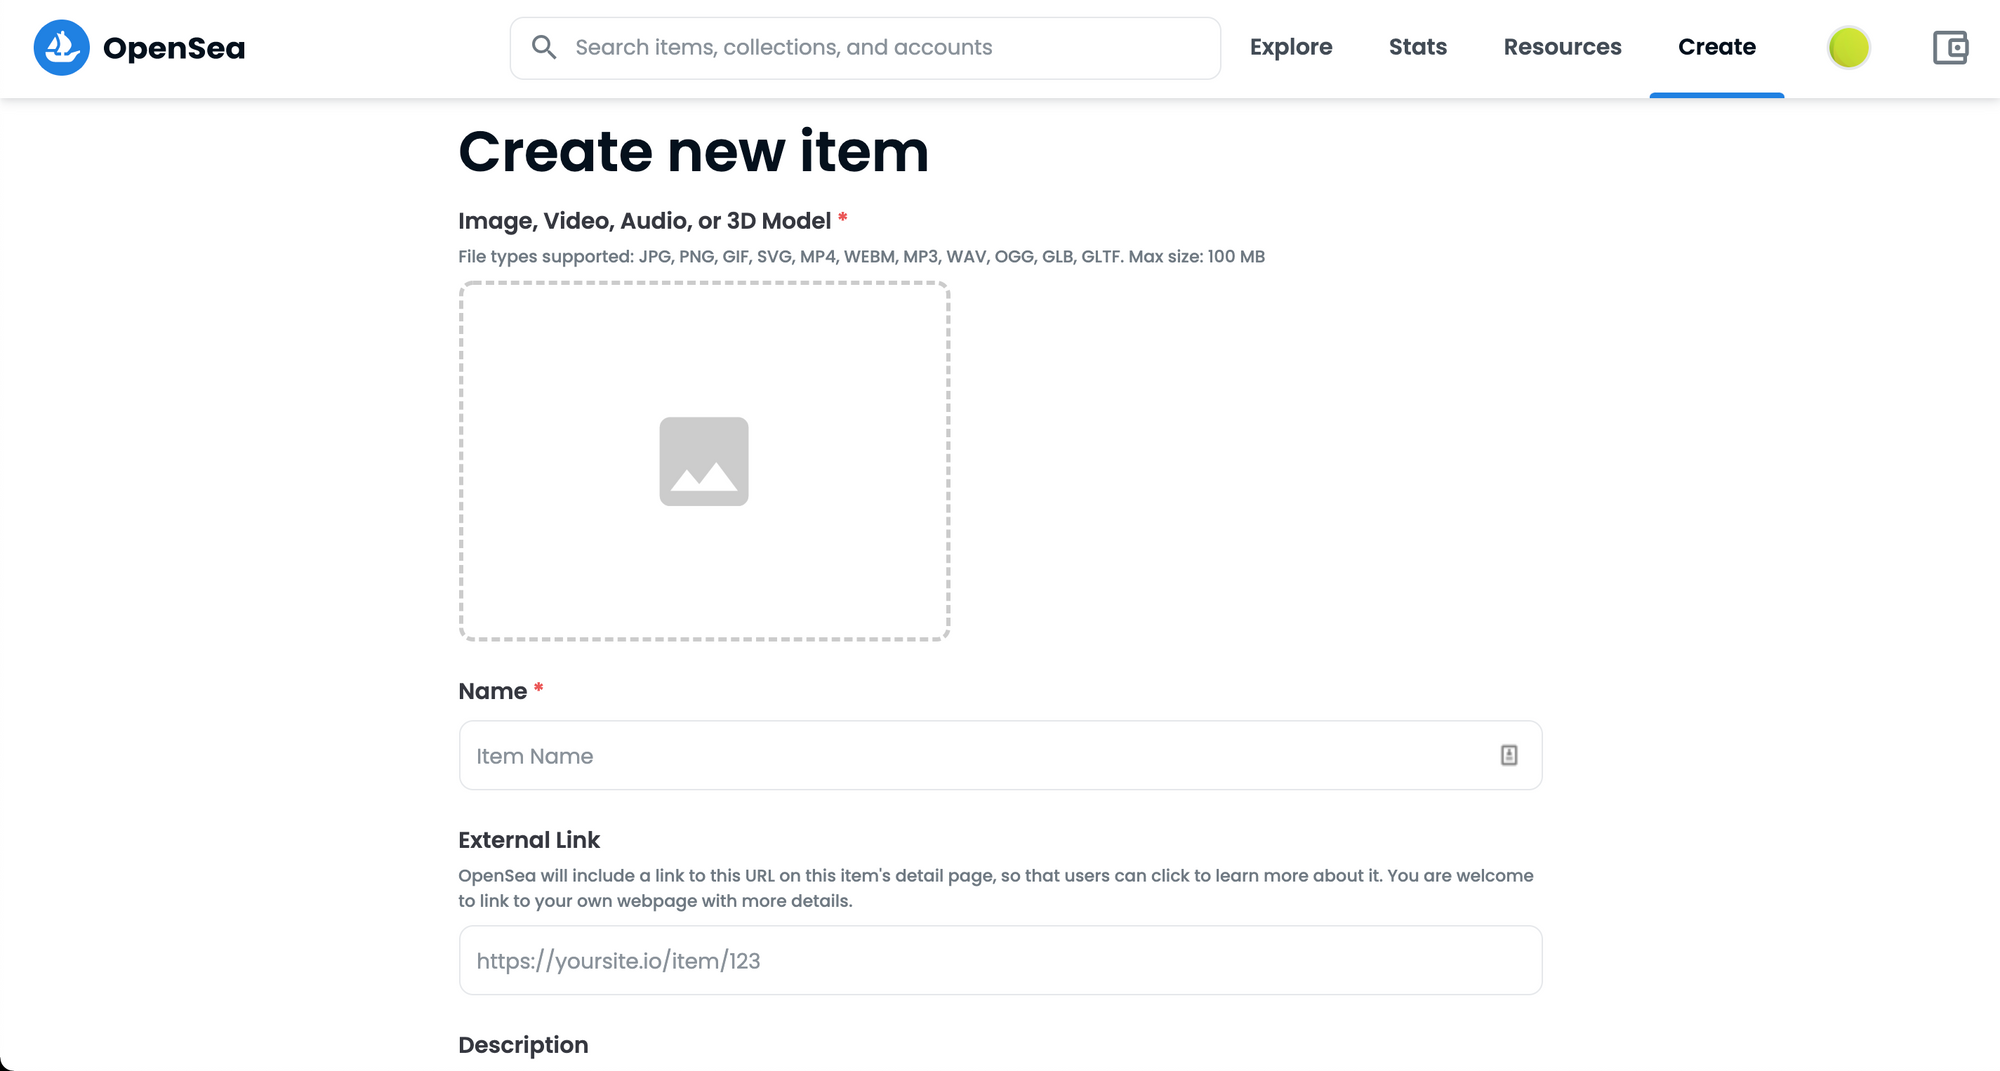This screenshot has width=2000, height=1071.
Task: Open the green profile avatar menu
Action: click(x=1848, y=47)
